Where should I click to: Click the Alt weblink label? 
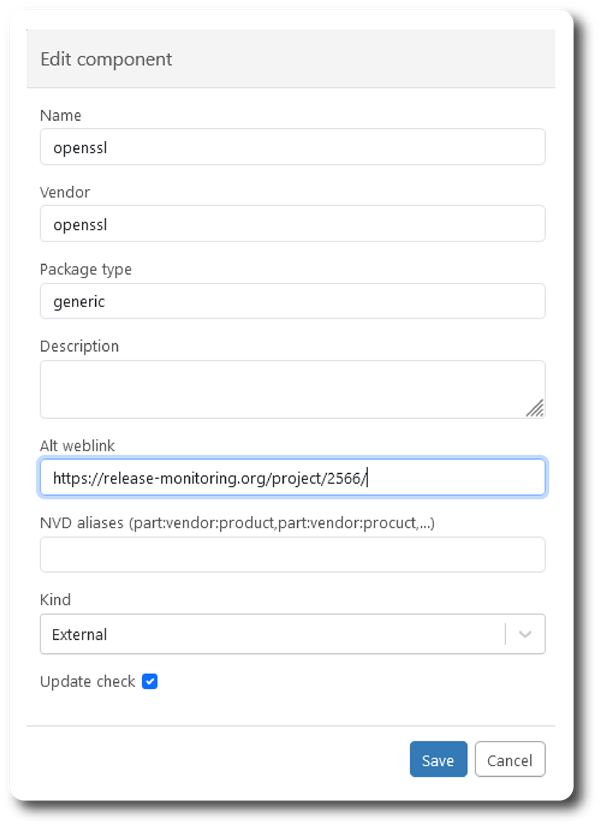77,446
